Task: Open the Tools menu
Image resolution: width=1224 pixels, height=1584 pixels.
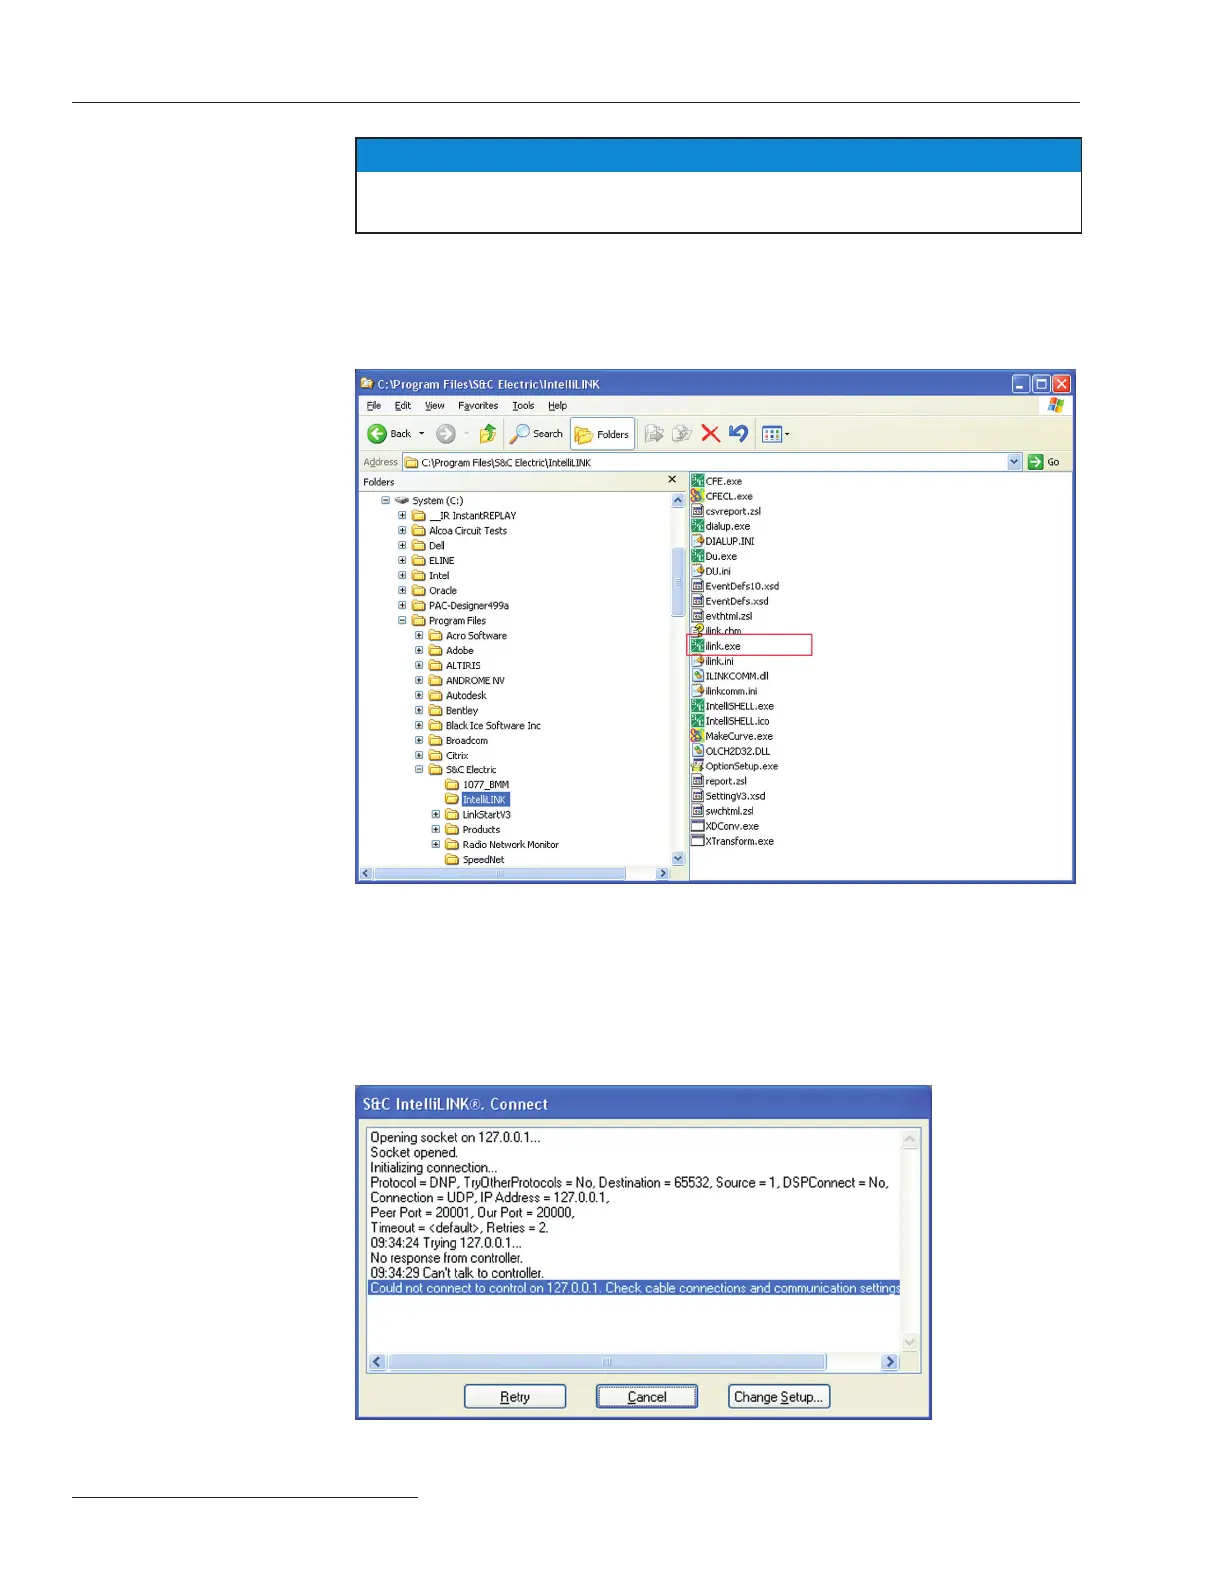Action: [523, 406]
